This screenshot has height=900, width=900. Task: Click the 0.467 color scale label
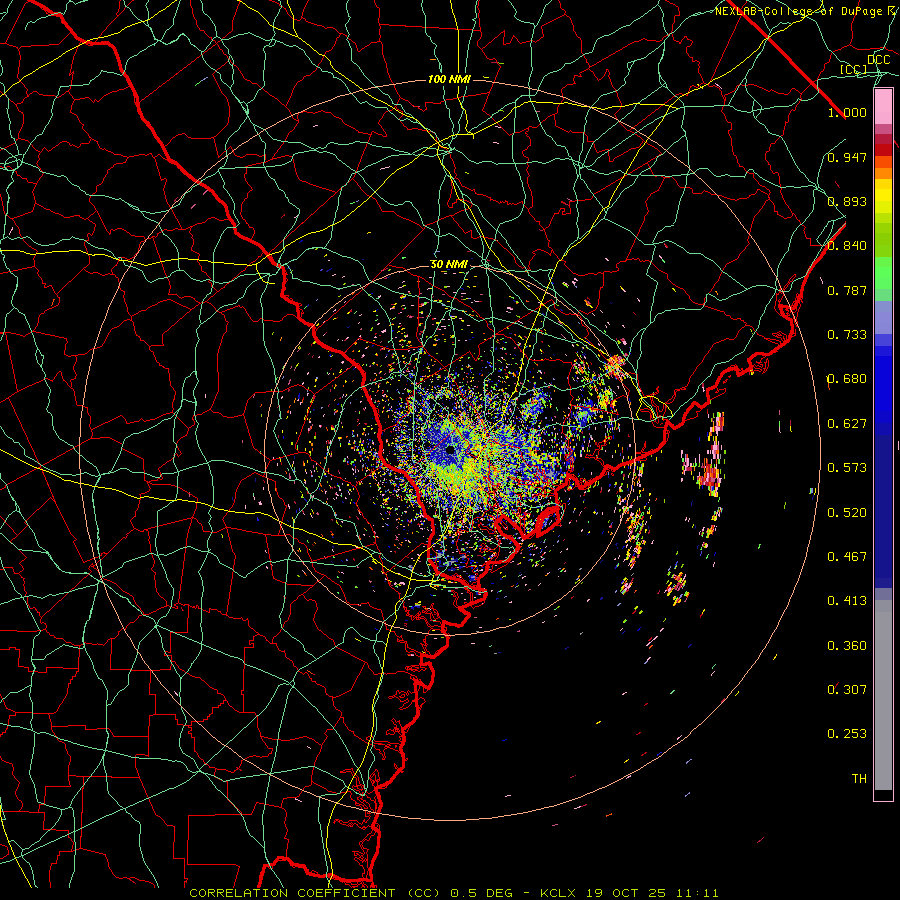[847, 556]
